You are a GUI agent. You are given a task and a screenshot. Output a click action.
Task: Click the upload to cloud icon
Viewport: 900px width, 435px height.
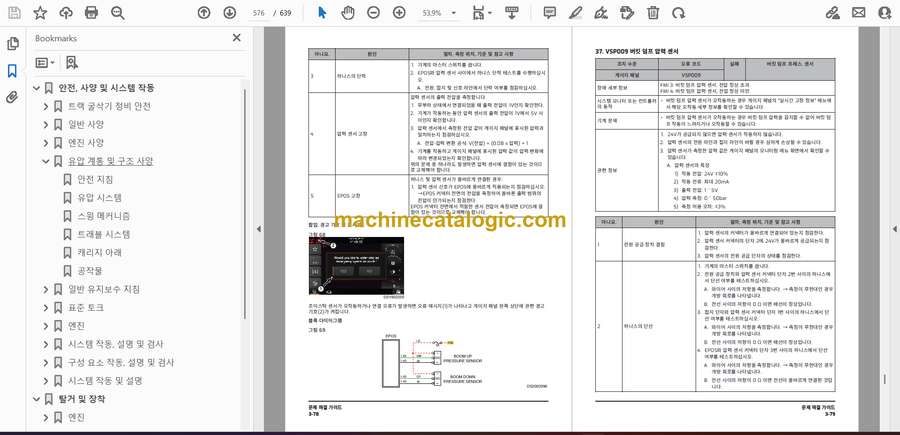click(66, 13)
